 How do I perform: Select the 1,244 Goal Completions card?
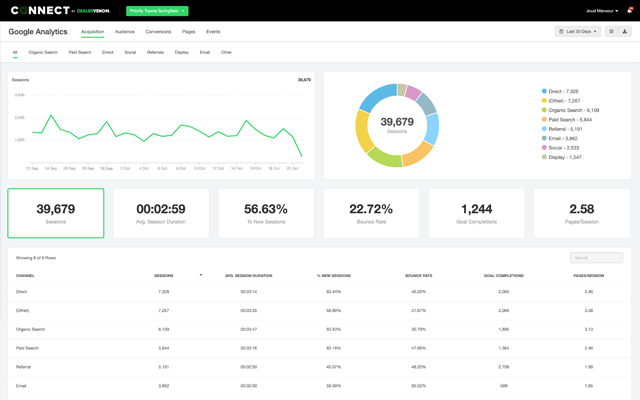(477, 213)
